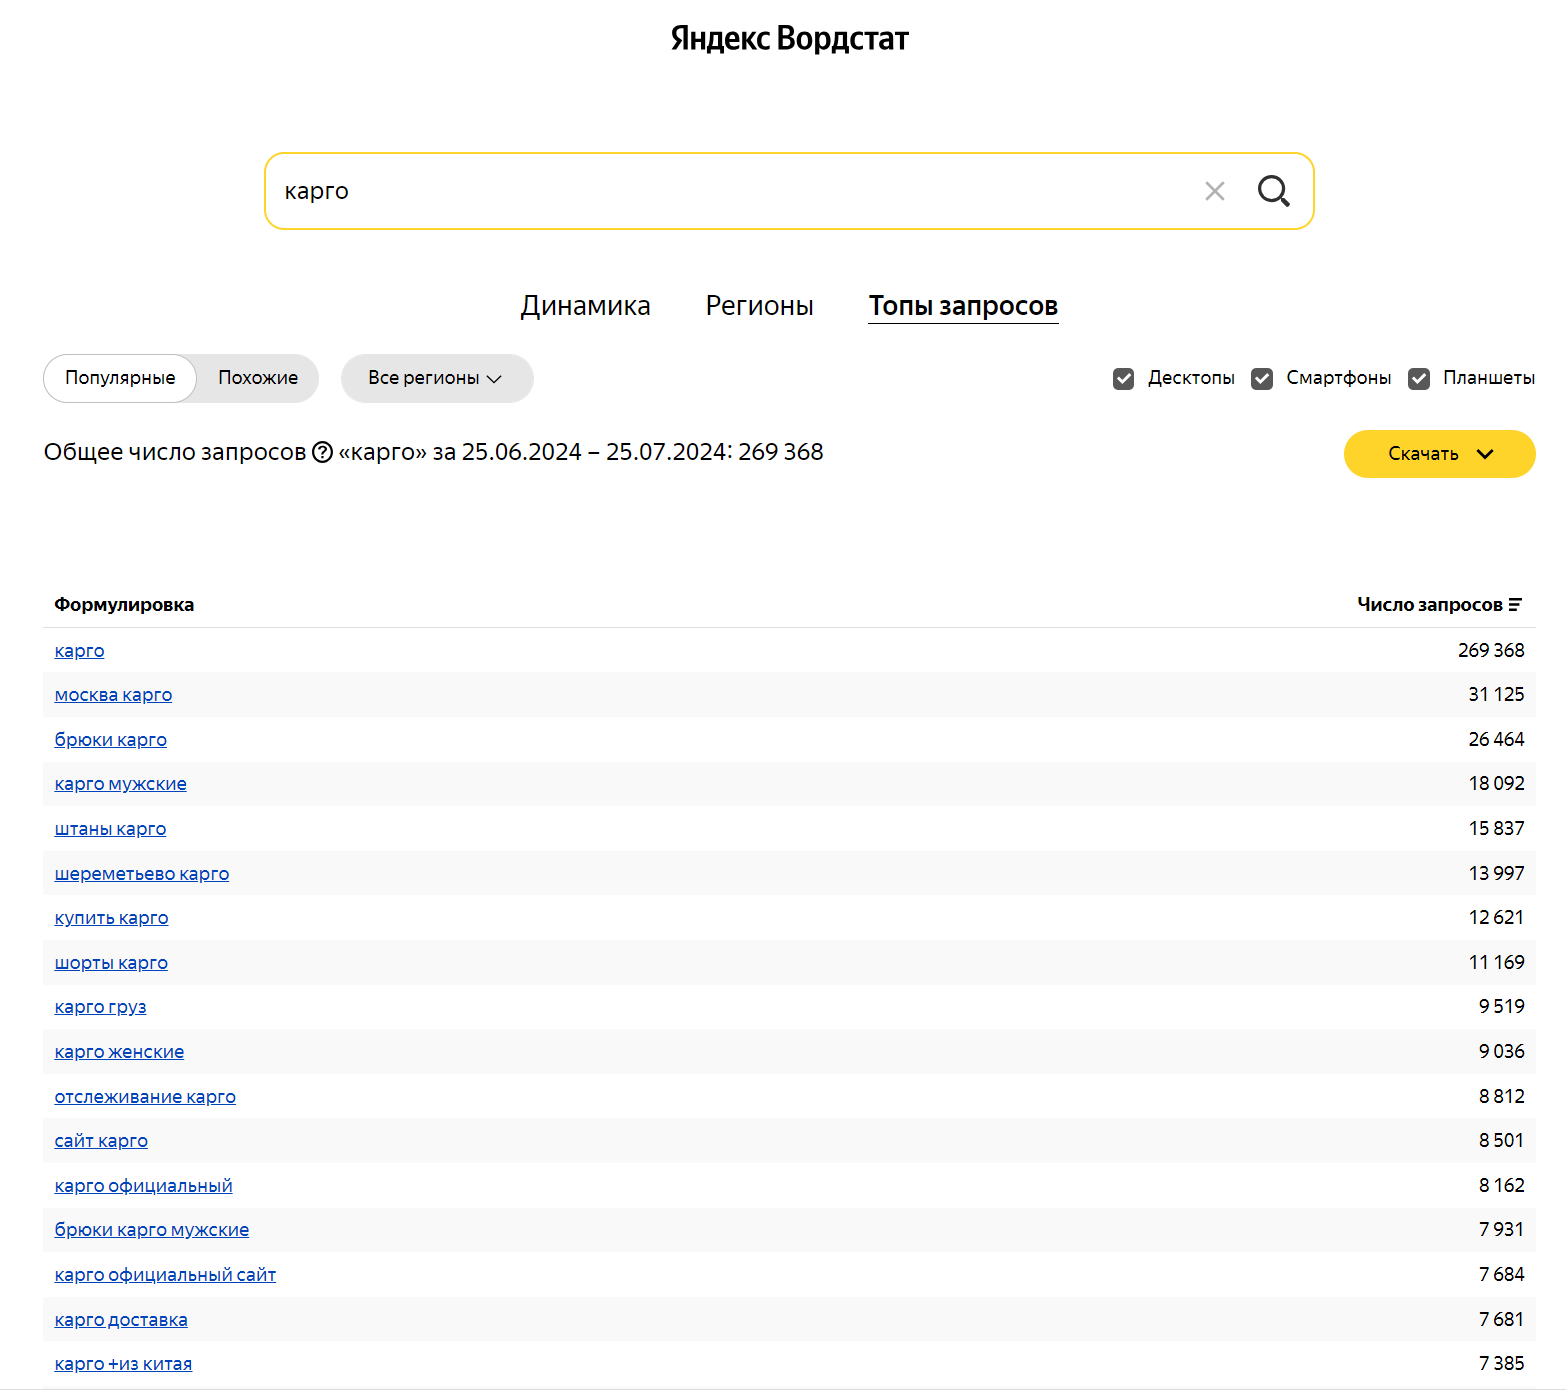Focus the search field containing карго
This screenshot has height=1390, width=1566.
730,191
